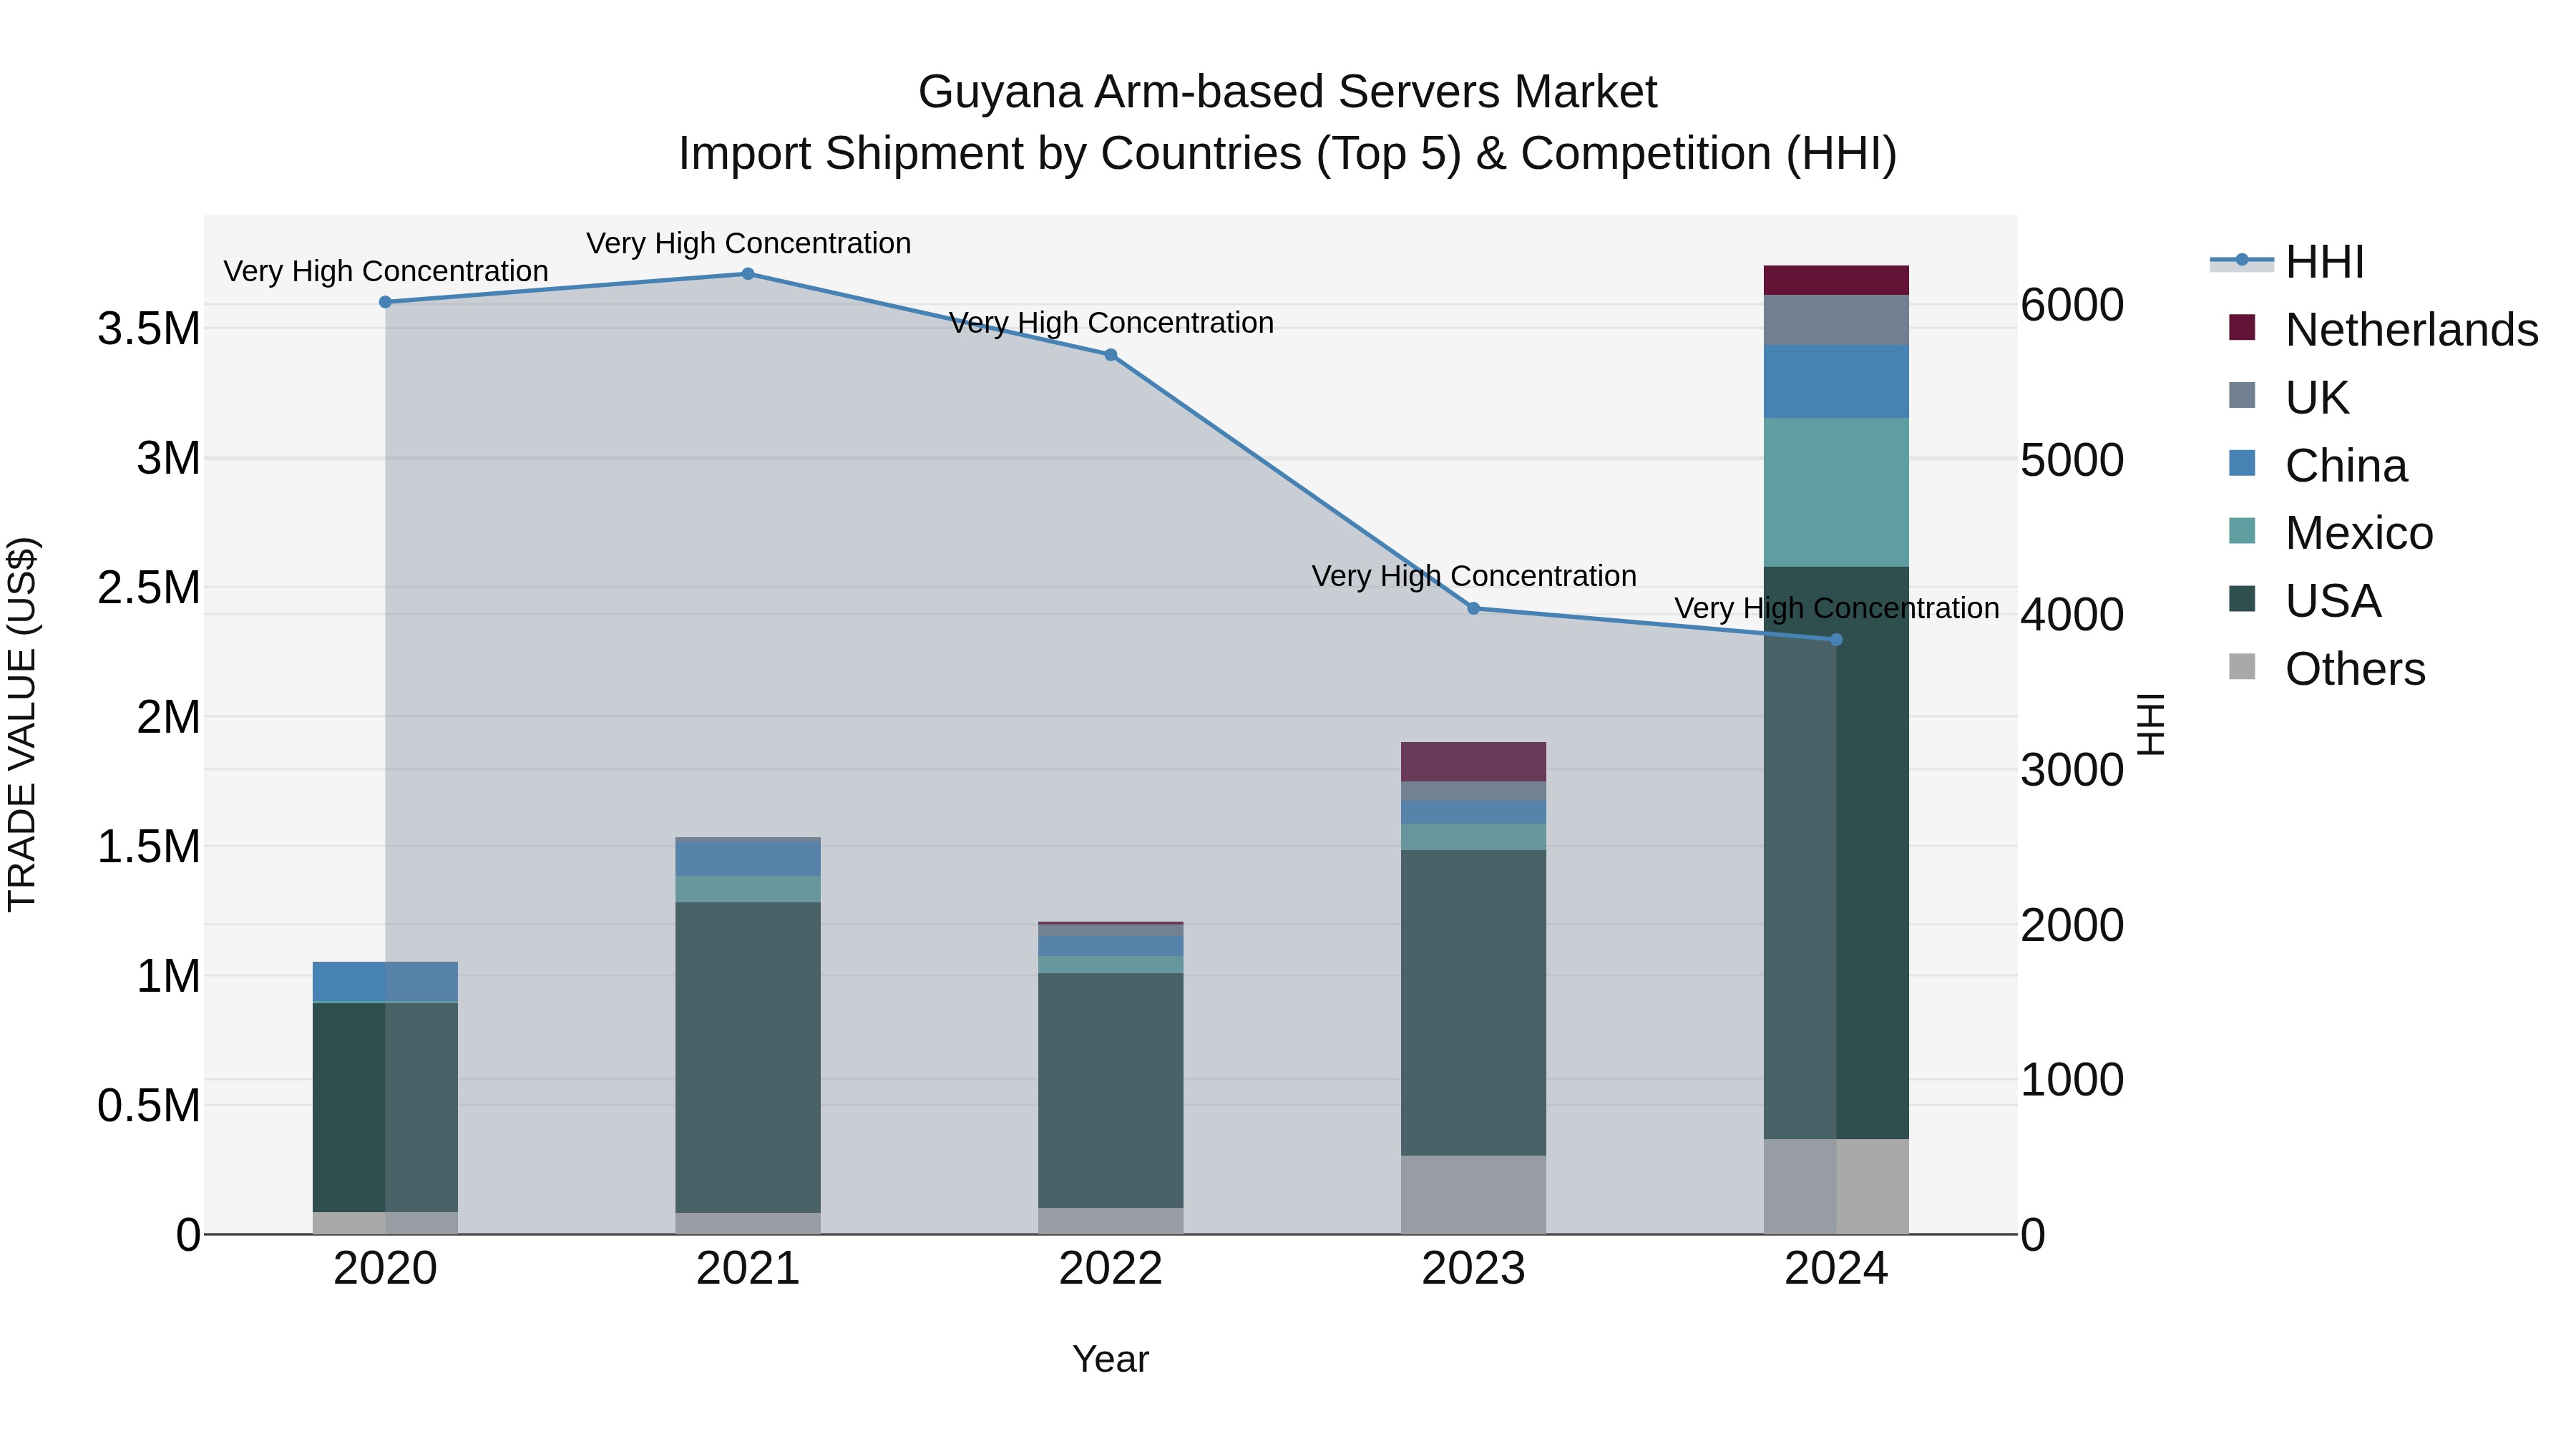Toggle the USA legend entry
This screenshot has height=1449, width=2576.
click(x=2305, y=601)
